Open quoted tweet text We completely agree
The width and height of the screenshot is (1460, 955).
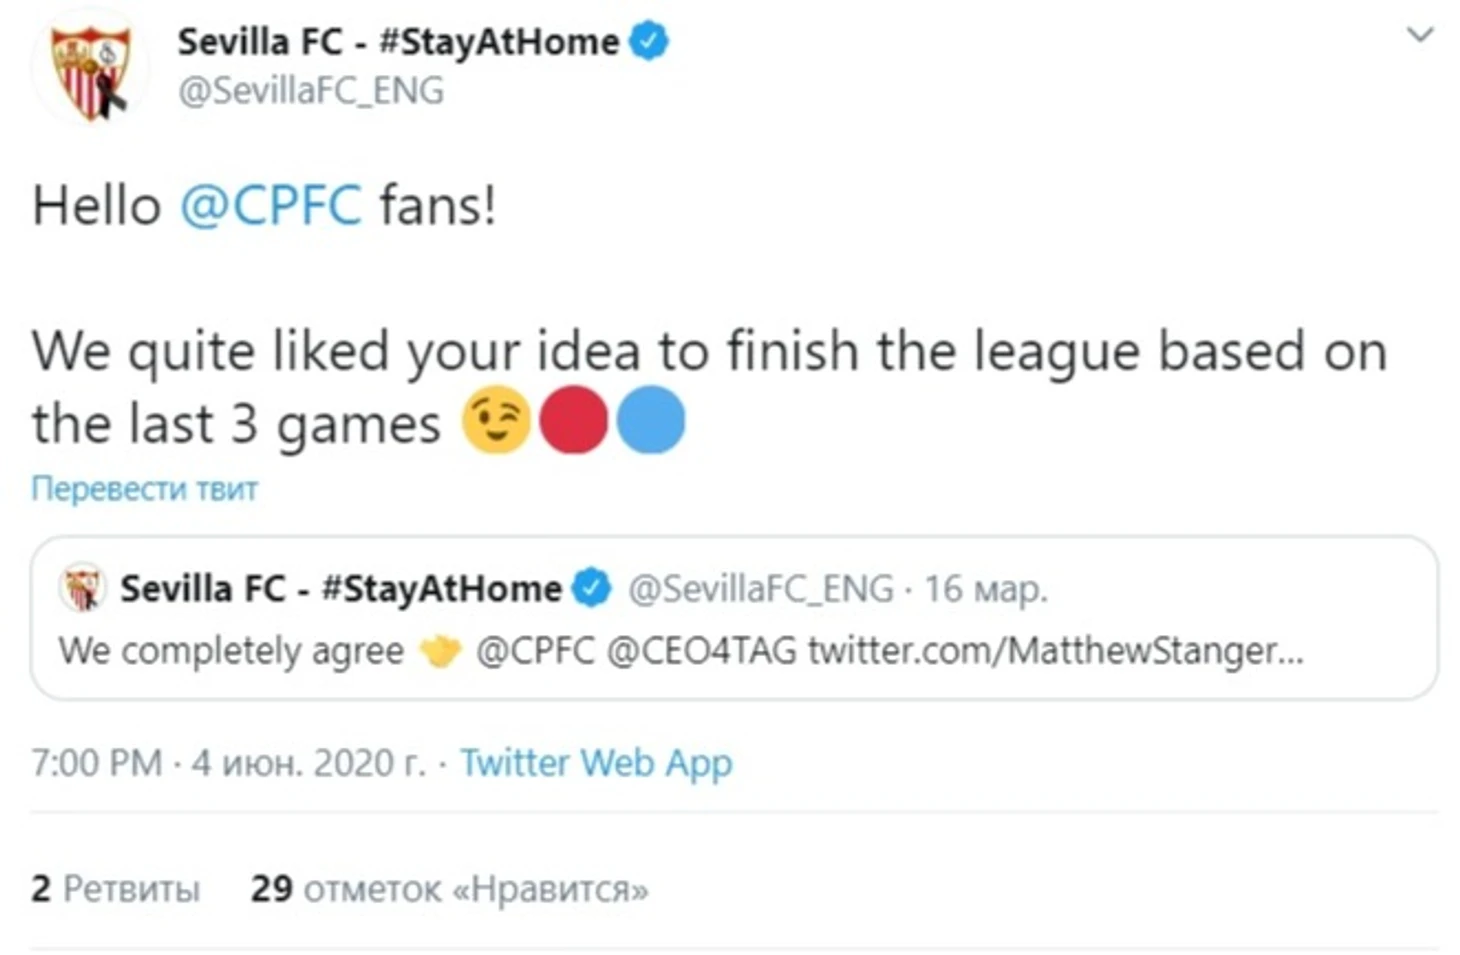(x=231, y=652)
